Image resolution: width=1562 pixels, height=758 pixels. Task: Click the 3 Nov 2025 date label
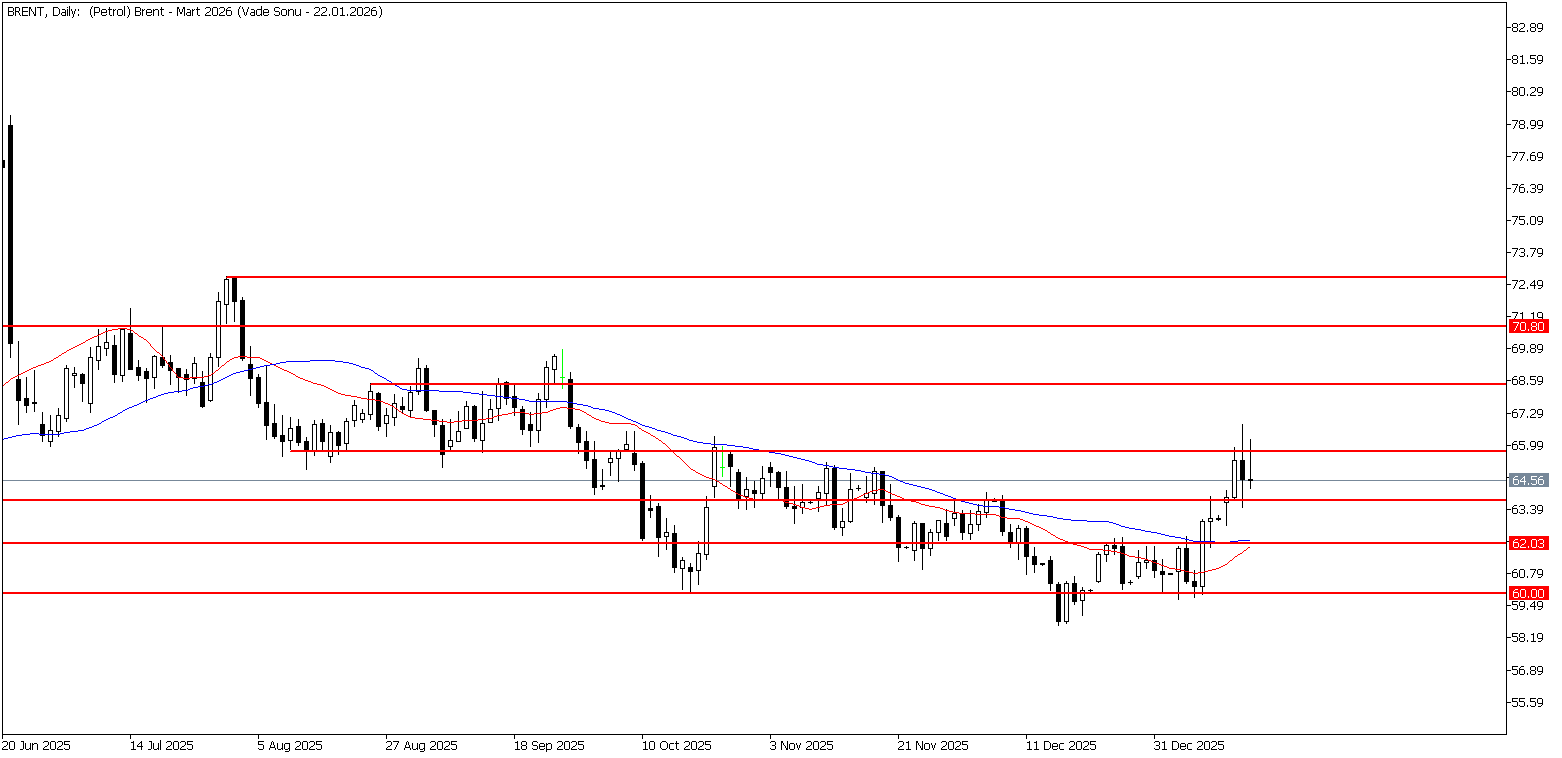pos(803,746)
